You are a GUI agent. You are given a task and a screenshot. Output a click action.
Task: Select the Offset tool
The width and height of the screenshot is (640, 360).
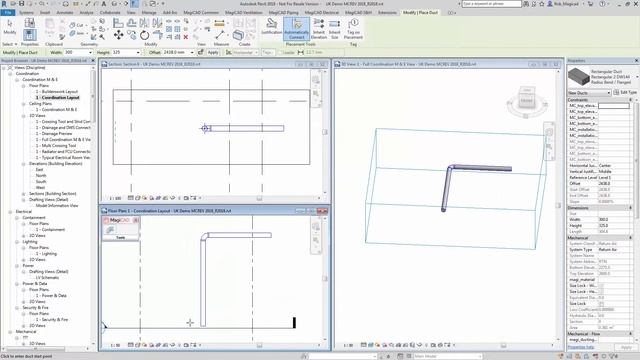tap(131, 23)
